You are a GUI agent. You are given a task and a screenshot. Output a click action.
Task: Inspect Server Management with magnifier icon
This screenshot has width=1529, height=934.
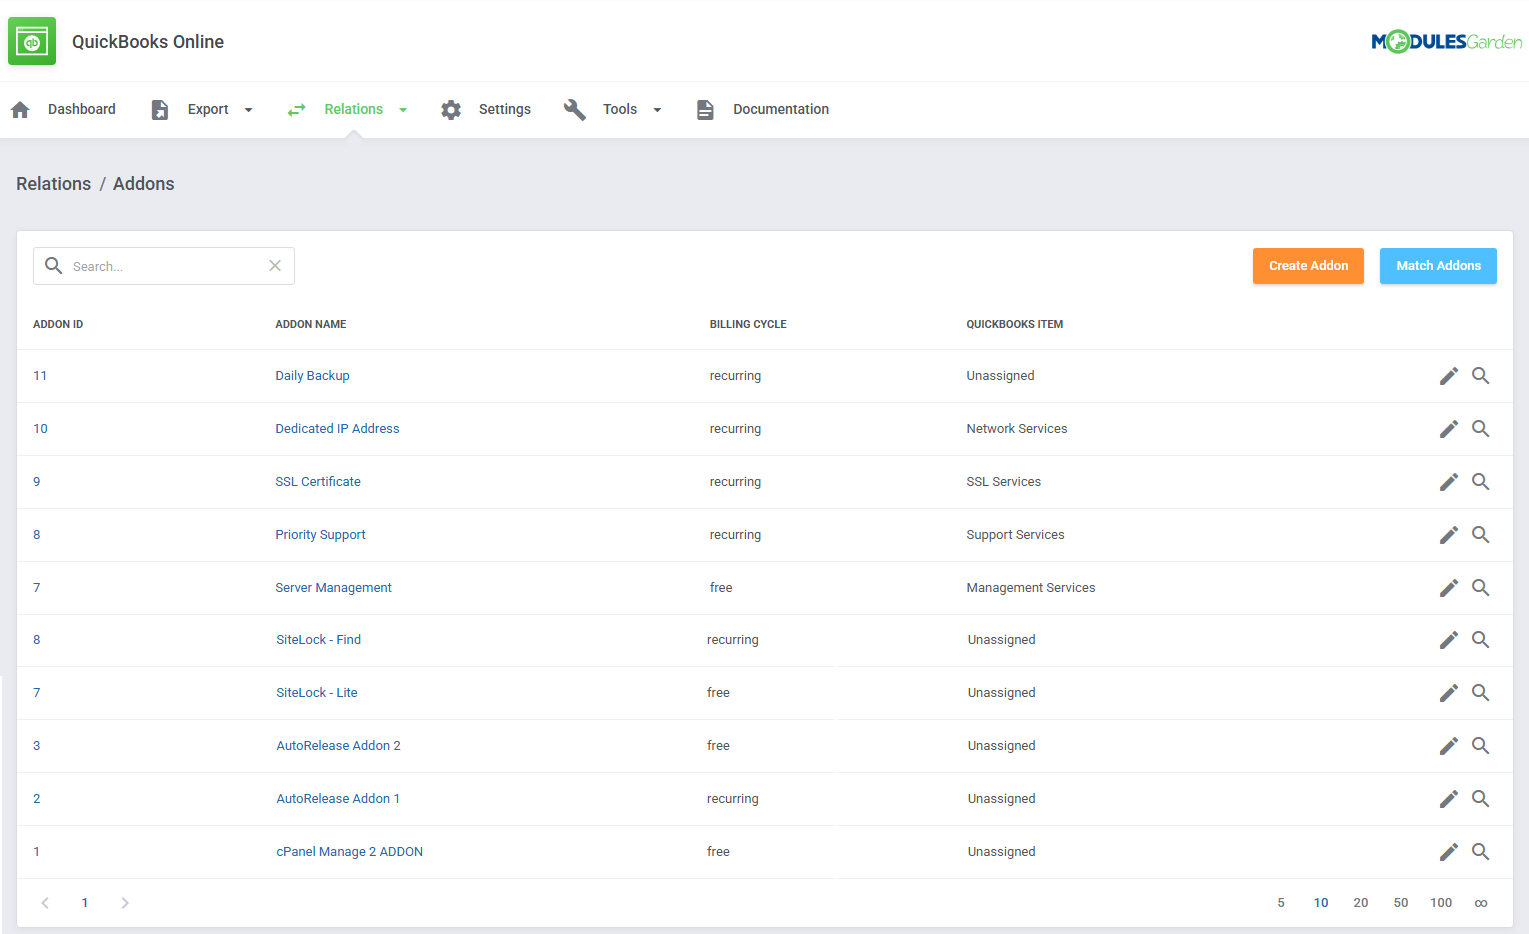(1481, 588)
